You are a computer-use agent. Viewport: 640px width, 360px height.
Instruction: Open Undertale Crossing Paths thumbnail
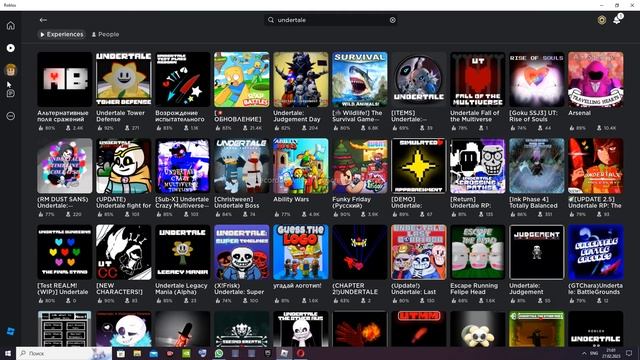(478, 166)
